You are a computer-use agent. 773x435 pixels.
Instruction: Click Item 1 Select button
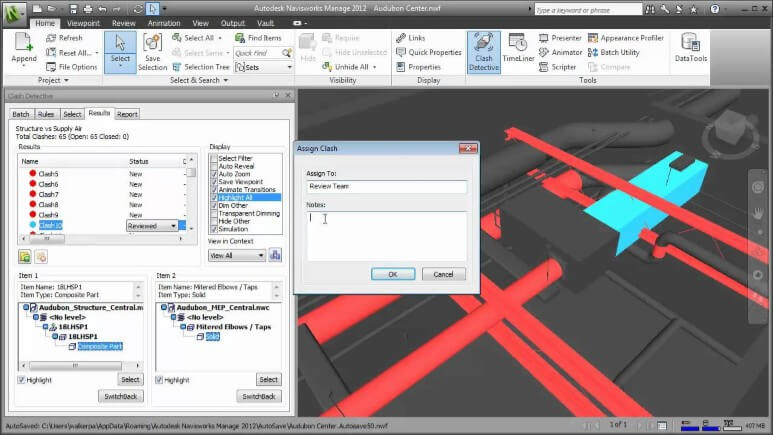point(130,379)
